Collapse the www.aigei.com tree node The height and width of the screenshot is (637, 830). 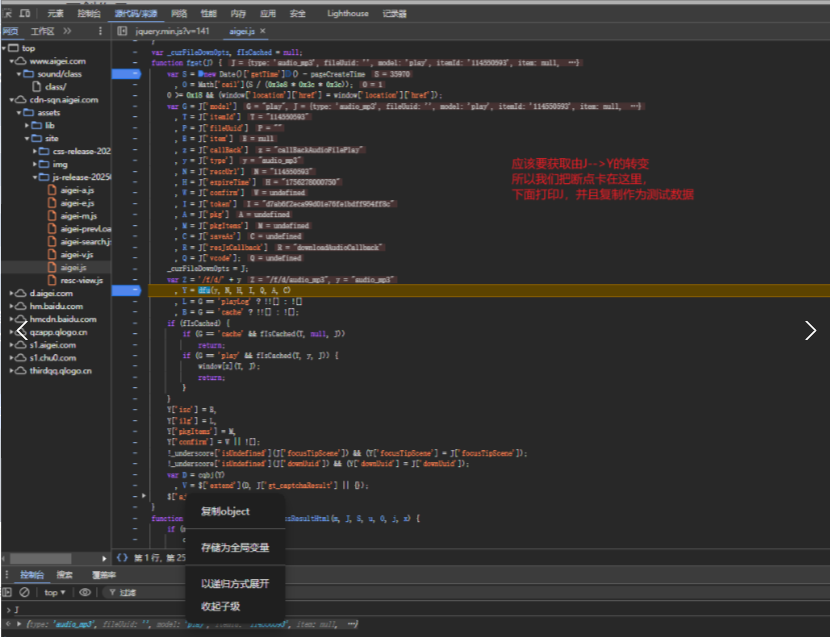click(11, 61)
